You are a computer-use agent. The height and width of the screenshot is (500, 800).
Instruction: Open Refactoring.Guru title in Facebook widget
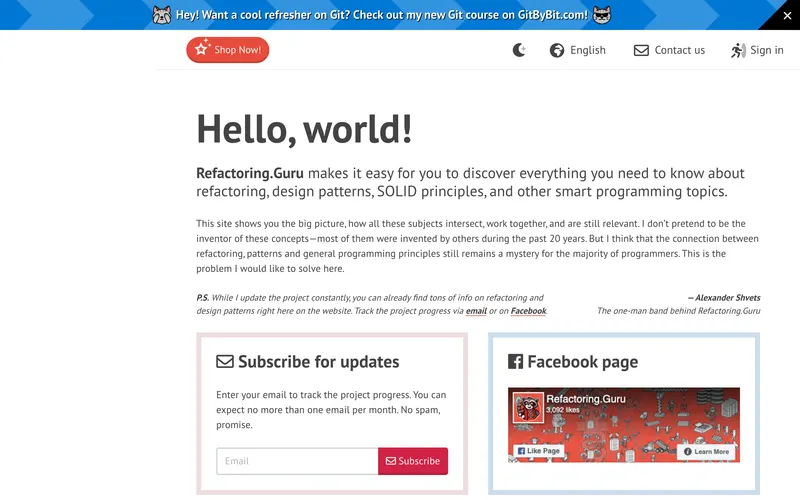(586, 399)
